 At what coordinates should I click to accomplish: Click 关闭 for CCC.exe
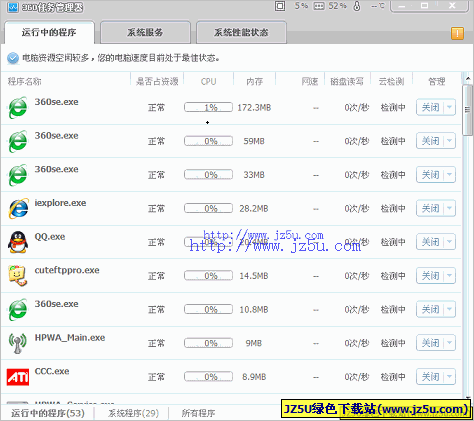tap(430, 377)
